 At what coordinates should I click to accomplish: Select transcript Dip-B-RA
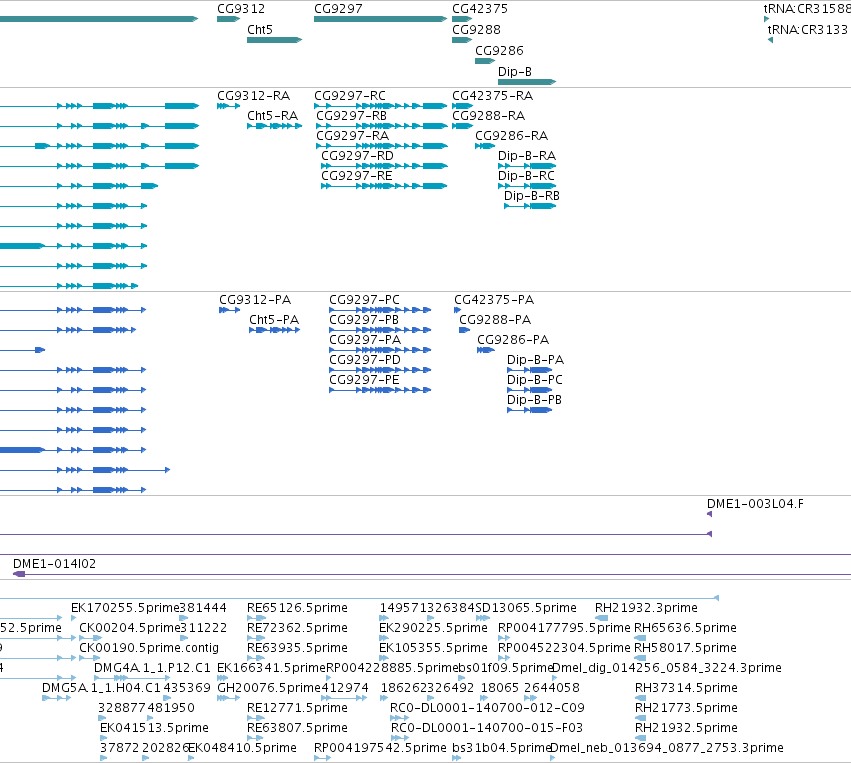click(x=527, y=156)
